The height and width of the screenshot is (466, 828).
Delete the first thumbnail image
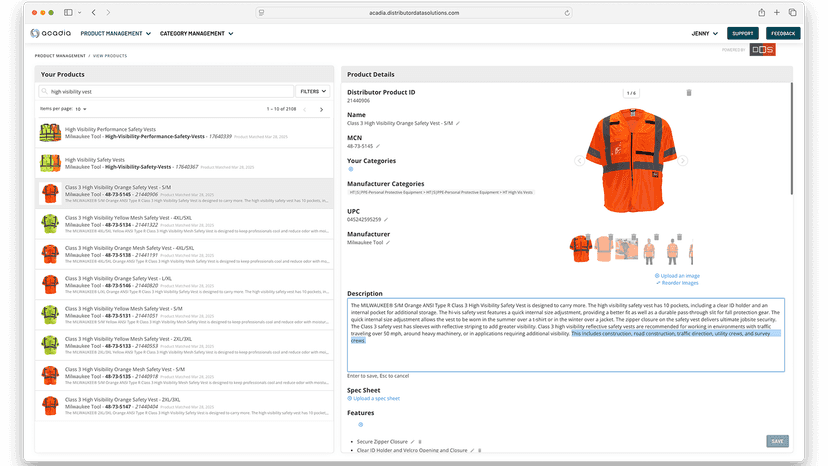[588, 237]
